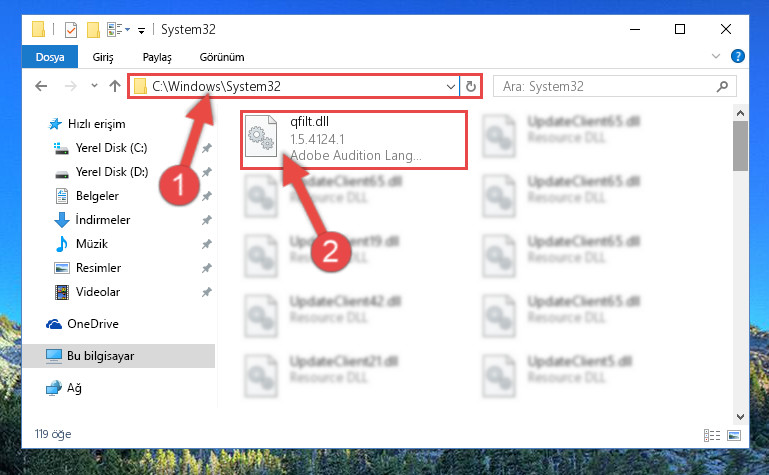The image size is (769, 475).
Task: Expand the address bar history dropdown
Action: [x=451, y=87]
